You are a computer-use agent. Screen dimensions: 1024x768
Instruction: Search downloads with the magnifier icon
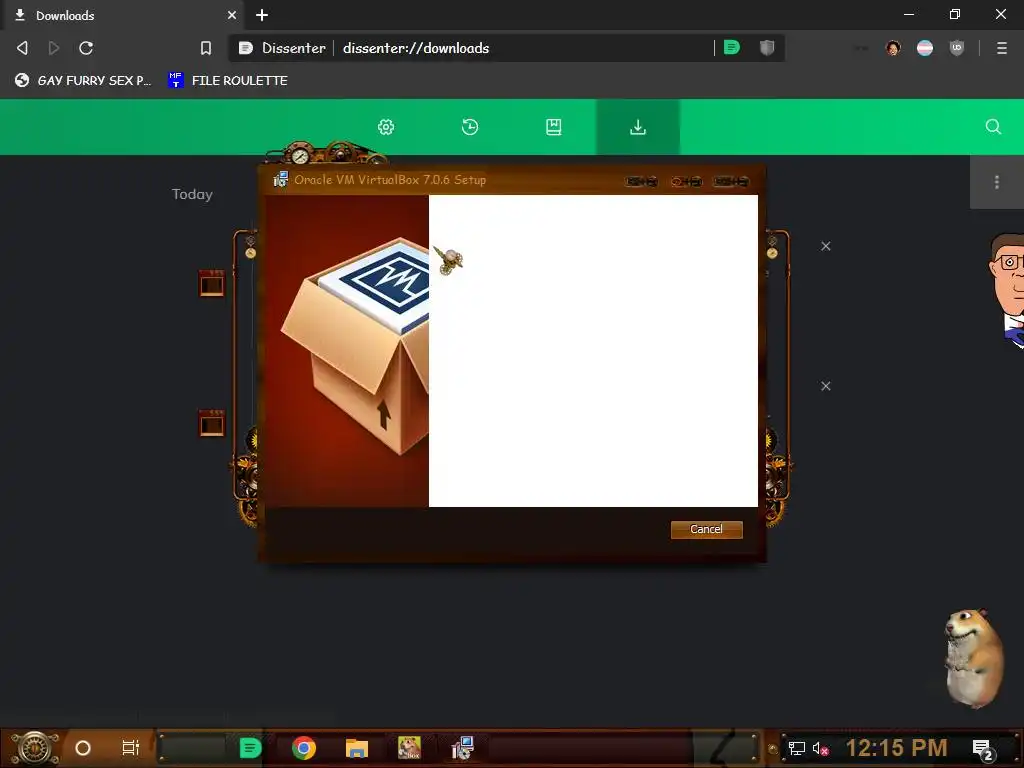coord(993,127)
